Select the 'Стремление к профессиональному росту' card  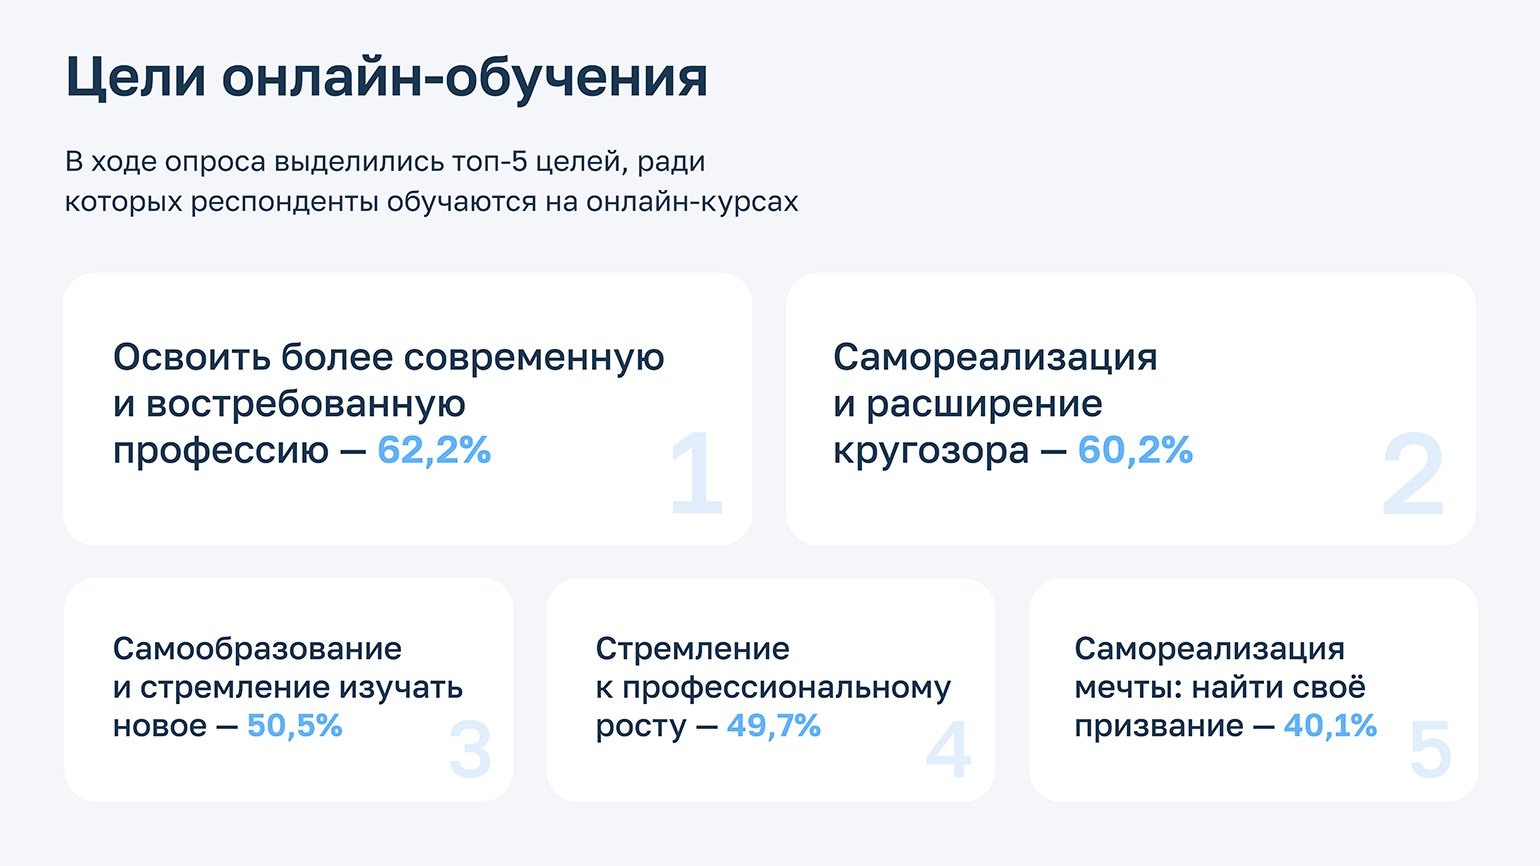770,689
